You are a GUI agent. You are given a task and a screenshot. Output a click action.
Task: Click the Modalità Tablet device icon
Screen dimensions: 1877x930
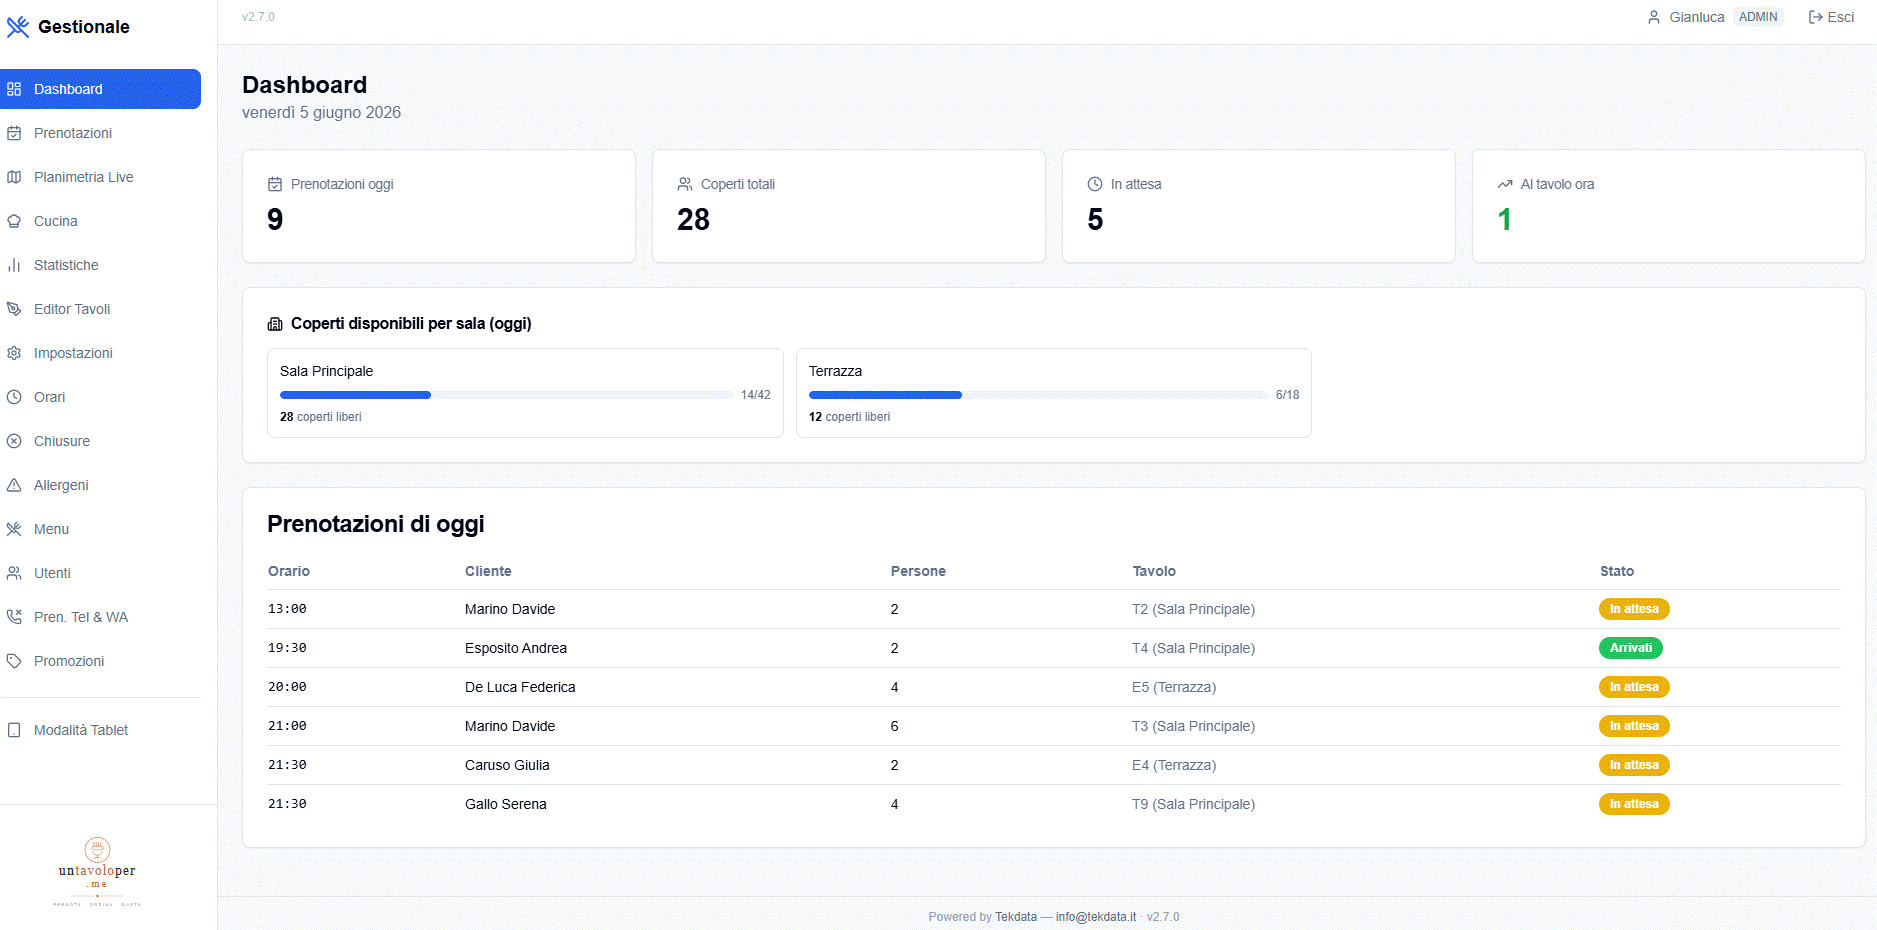click(14, 730)
